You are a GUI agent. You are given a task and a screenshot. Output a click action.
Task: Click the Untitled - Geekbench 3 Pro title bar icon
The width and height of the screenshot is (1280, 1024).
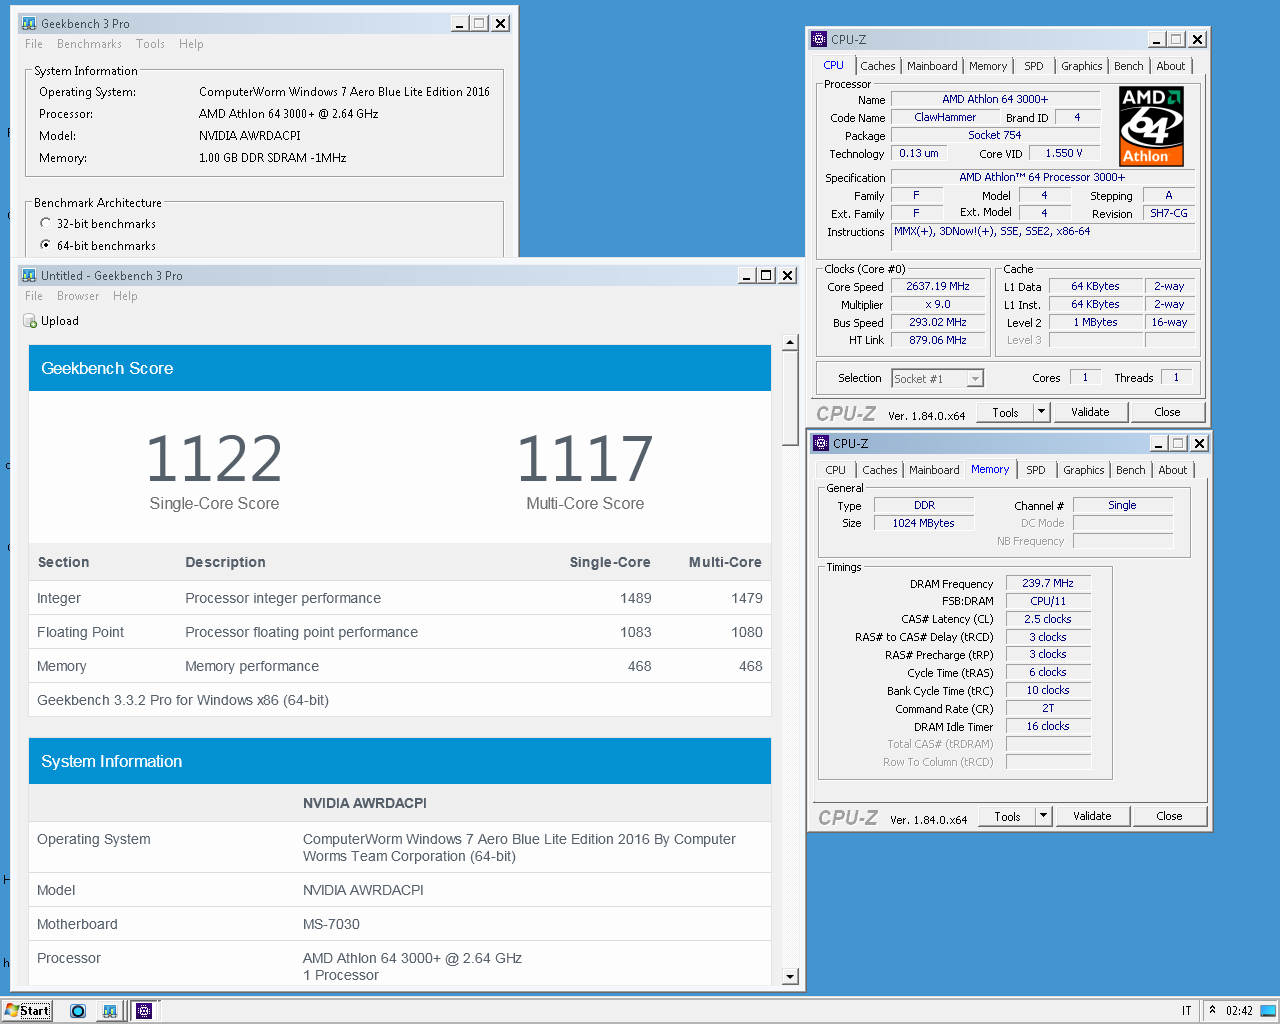[30, 275]
